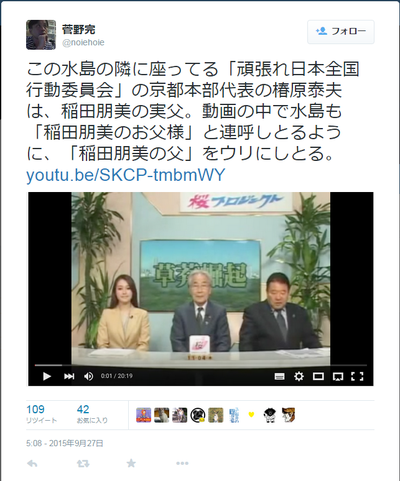400x481 pixels.
Task: Favorite the tweet with star icon
Action: [131, 463]
